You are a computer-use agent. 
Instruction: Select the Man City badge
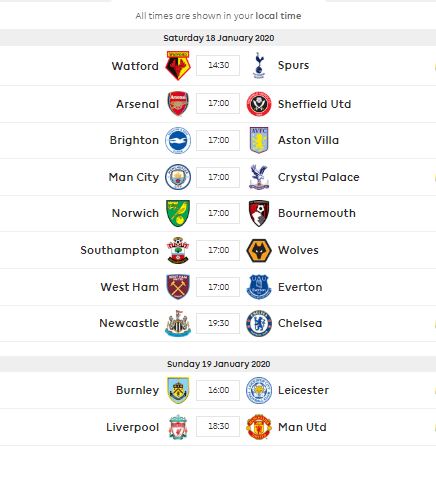(x=178, y=177)
